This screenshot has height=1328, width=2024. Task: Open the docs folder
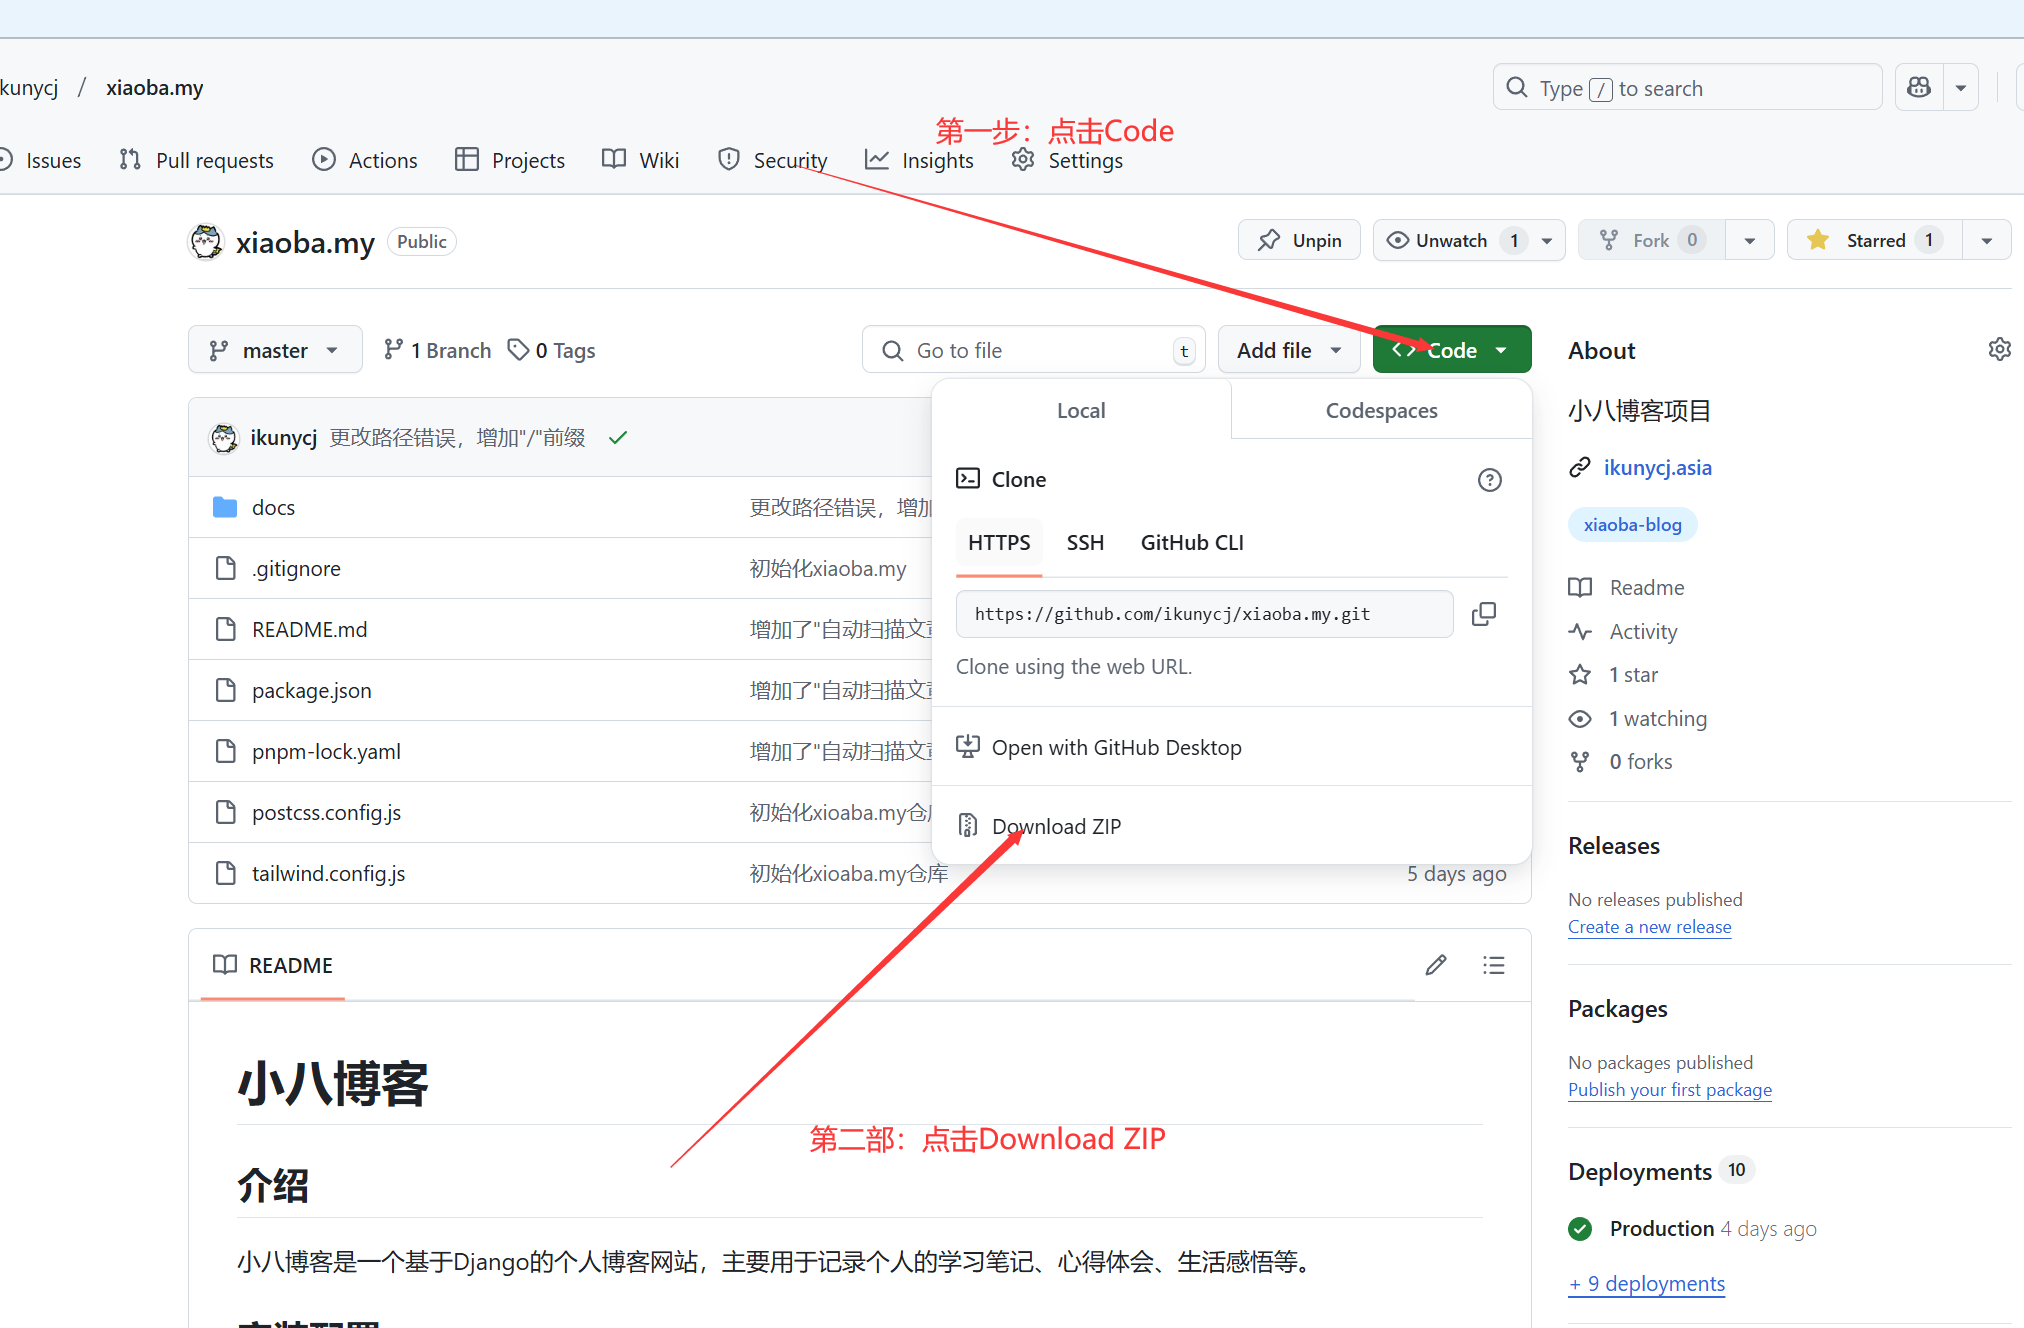pos(273,508)
